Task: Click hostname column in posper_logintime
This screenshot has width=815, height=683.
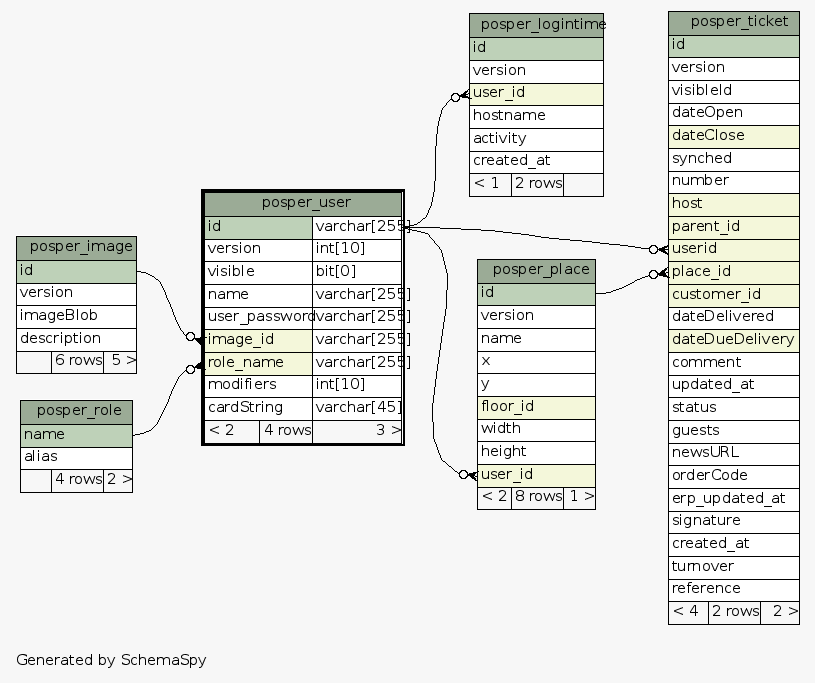Action: 536,116
